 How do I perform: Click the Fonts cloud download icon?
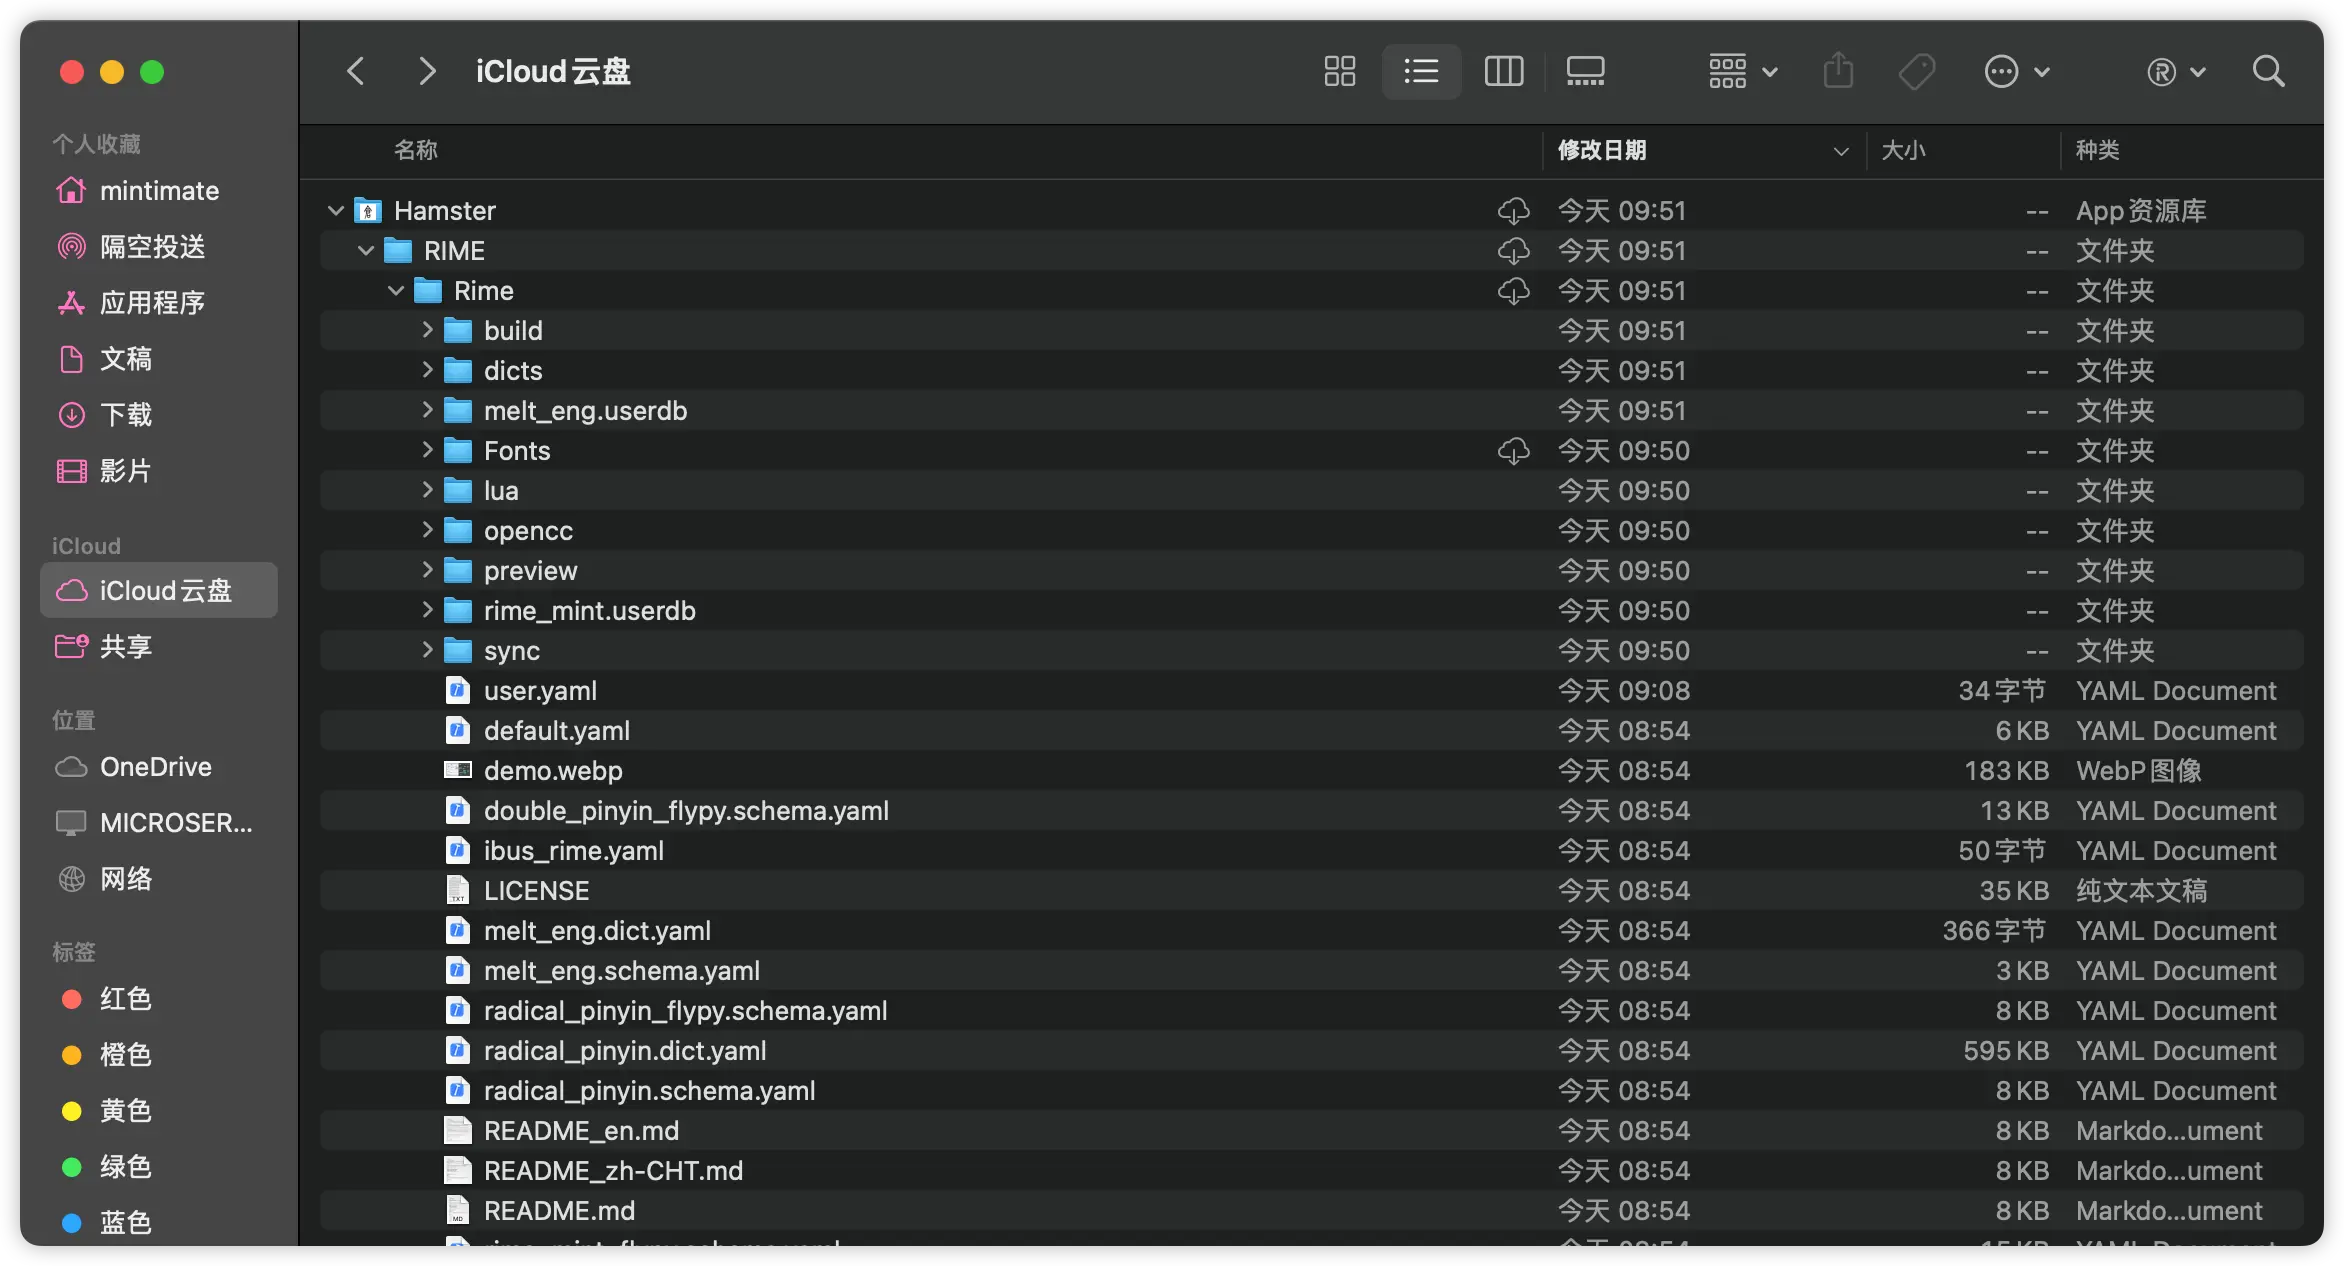click(x=1513, y=450)
